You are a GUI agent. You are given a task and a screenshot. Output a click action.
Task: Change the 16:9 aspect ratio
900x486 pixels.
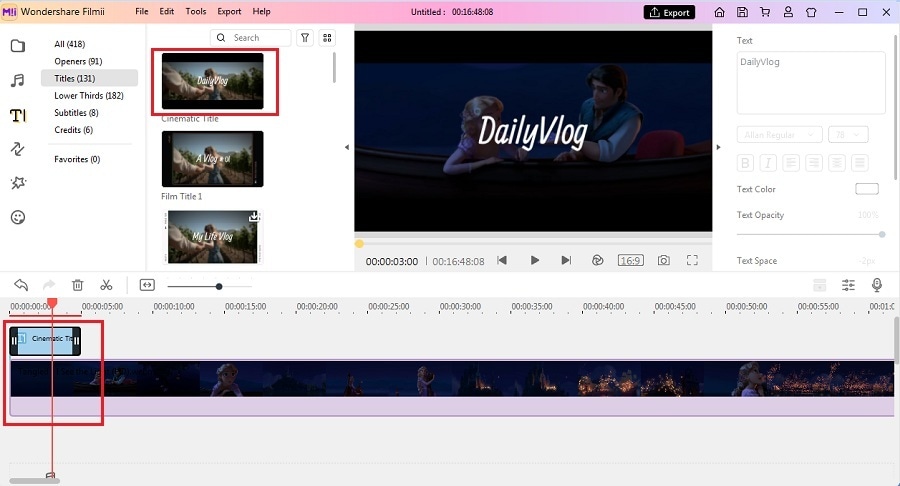630,261
